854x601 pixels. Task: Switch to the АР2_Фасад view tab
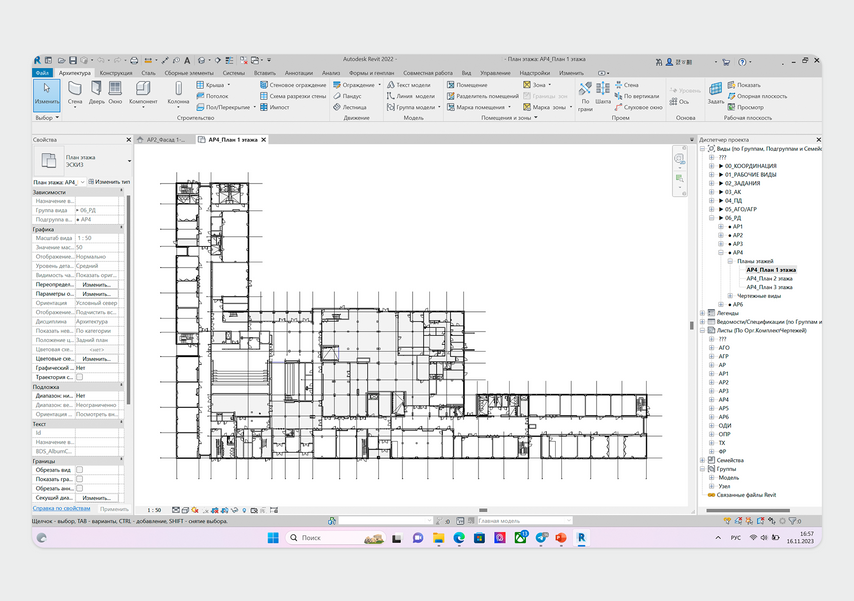(165, 140)
